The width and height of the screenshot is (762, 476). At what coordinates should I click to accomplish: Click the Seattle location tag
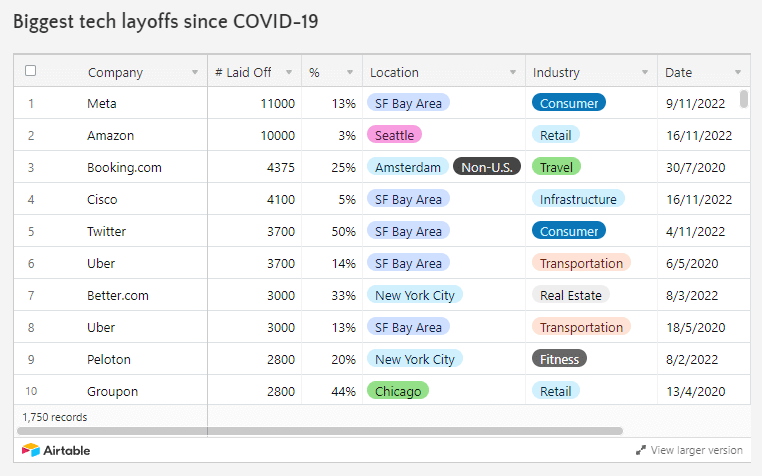point(394,135)
